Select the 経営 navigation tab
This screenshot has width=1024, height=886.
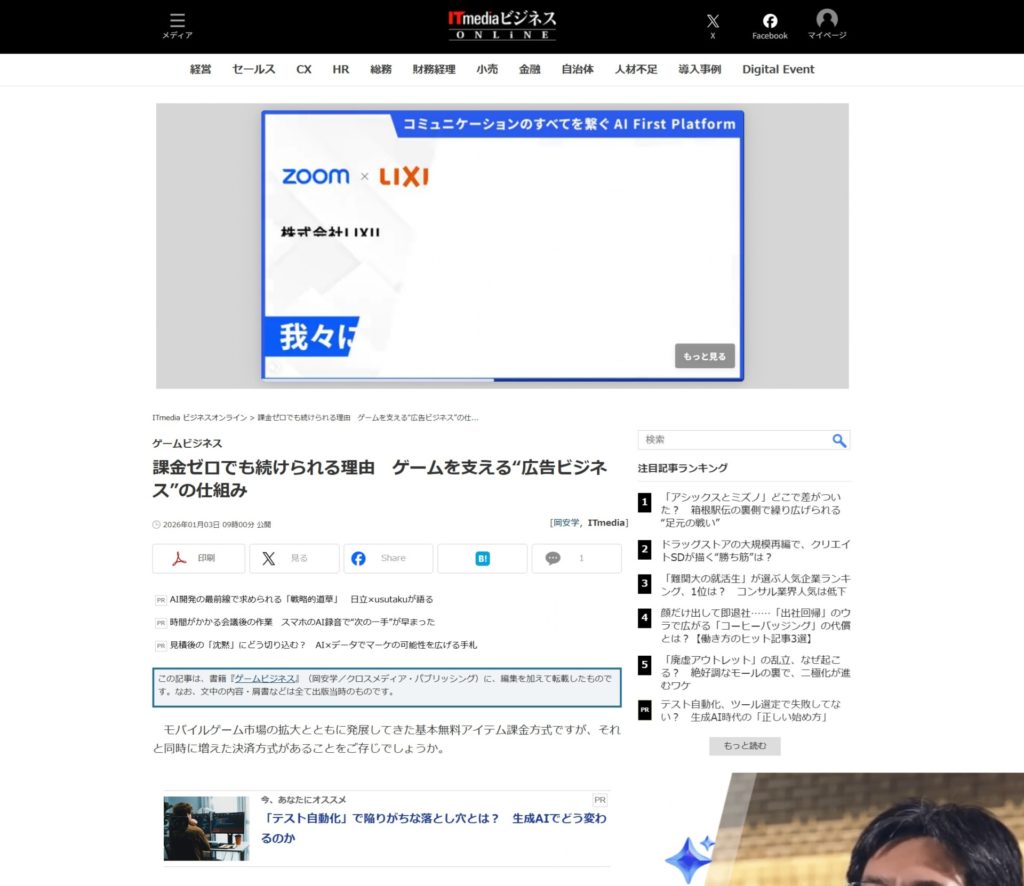201,69
